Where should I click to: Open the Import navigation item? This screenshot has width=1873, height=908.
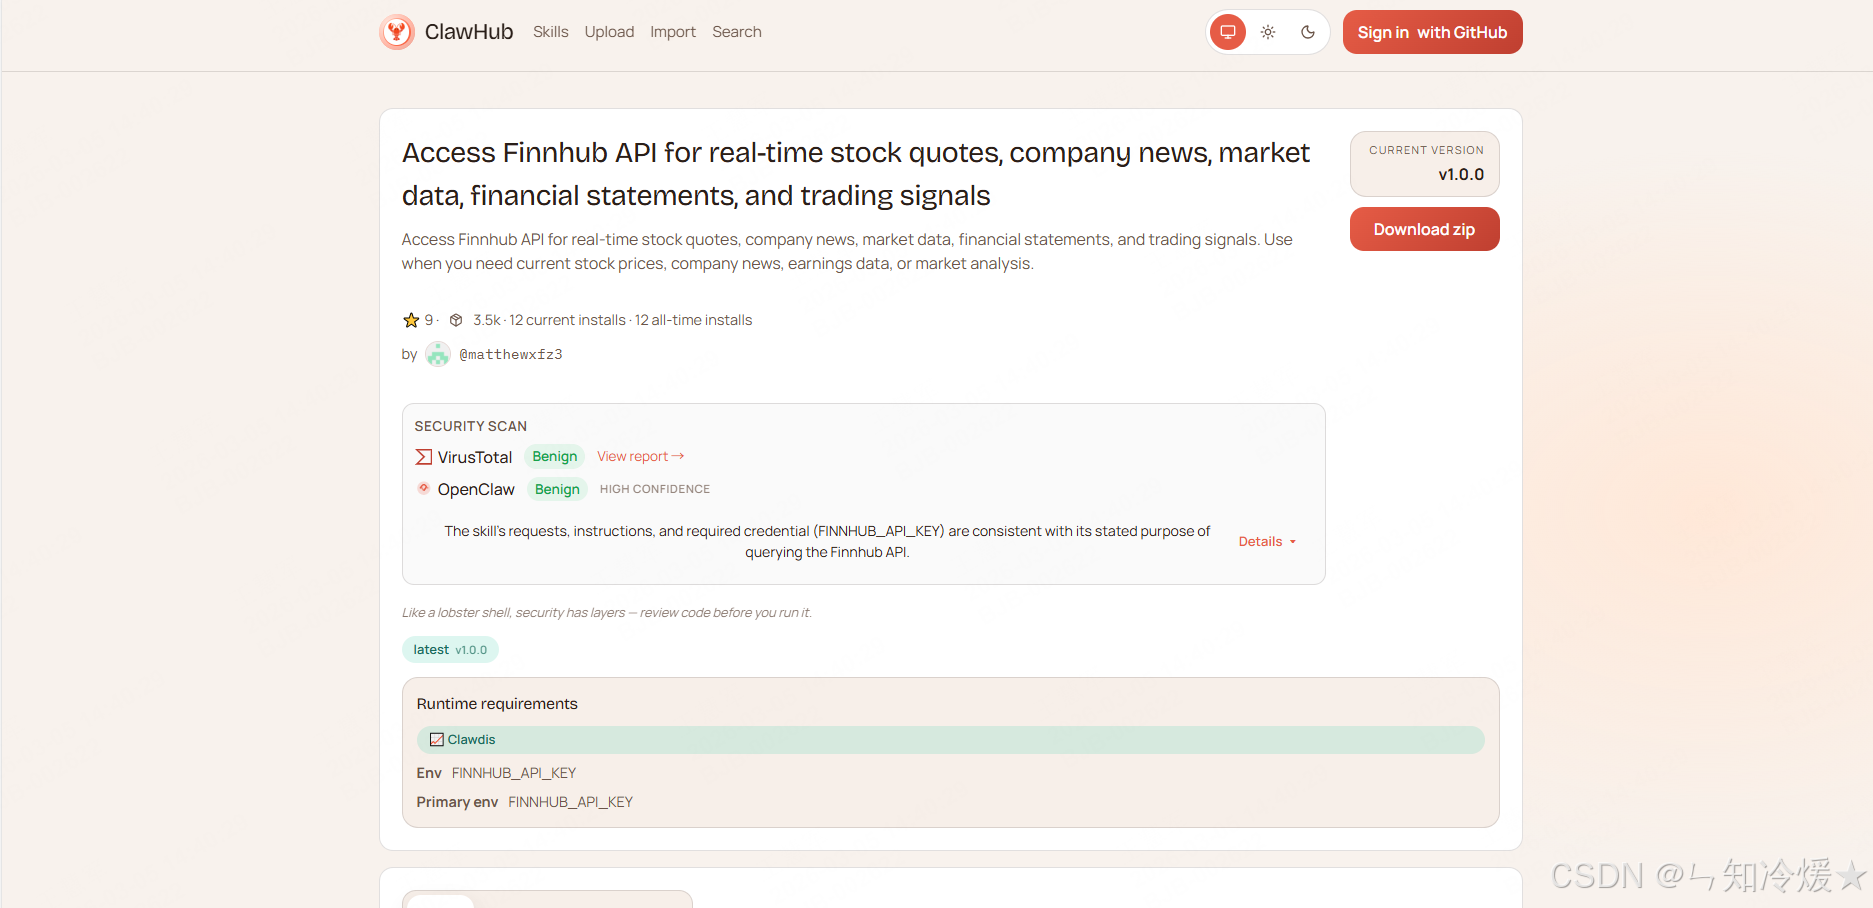click(673, 32)
